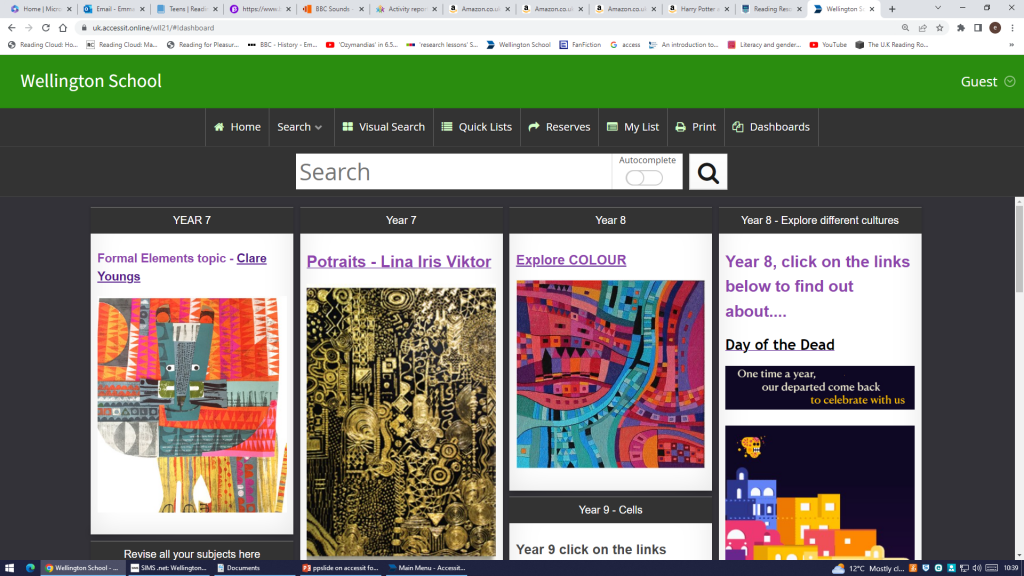Screen dimensions: 1024x576
Task: Open the Dashboards menu item
Action: (771, 127)
